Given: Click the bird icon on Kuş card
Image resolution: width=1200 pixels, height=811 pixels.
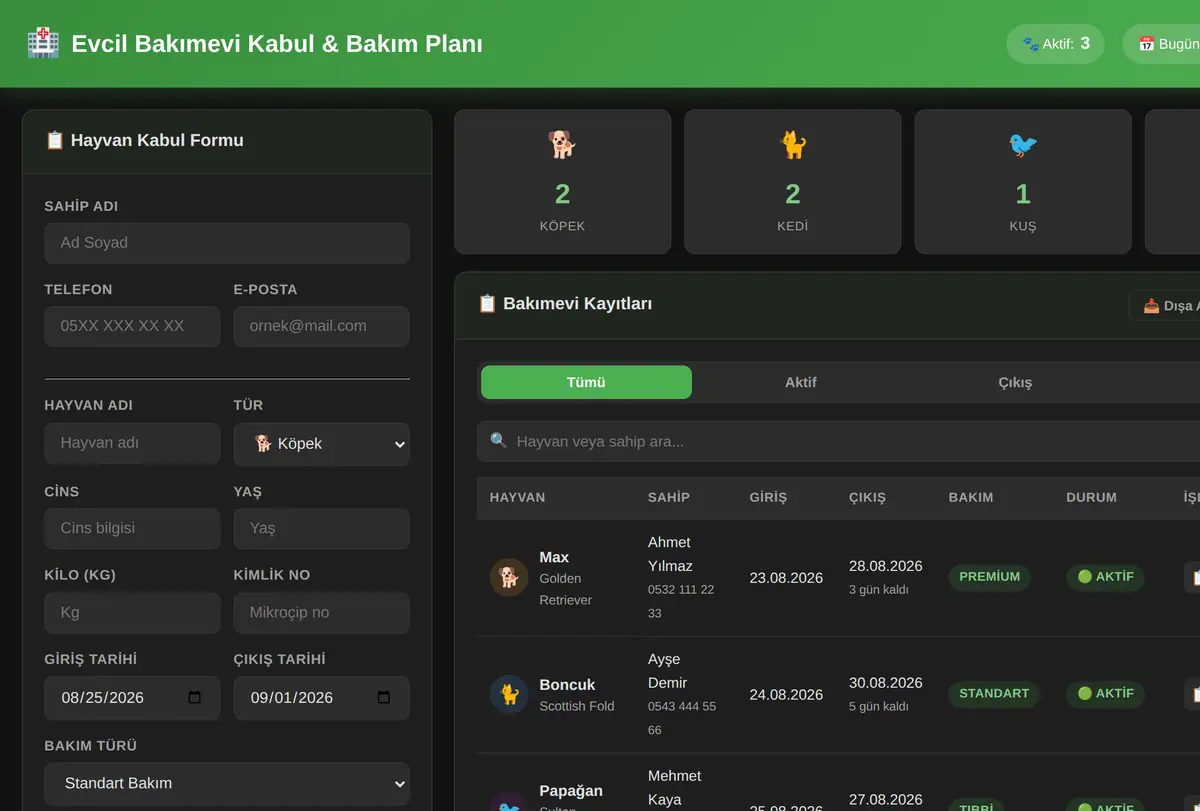Looking at the screenshot, I should pos(1023,145).
